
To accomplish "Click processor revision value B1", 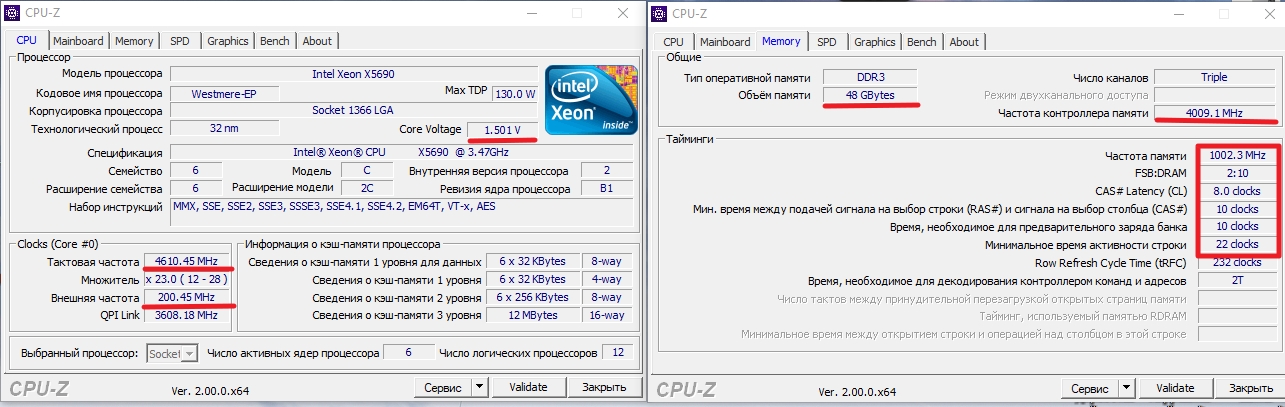I will tap(606, 189).
